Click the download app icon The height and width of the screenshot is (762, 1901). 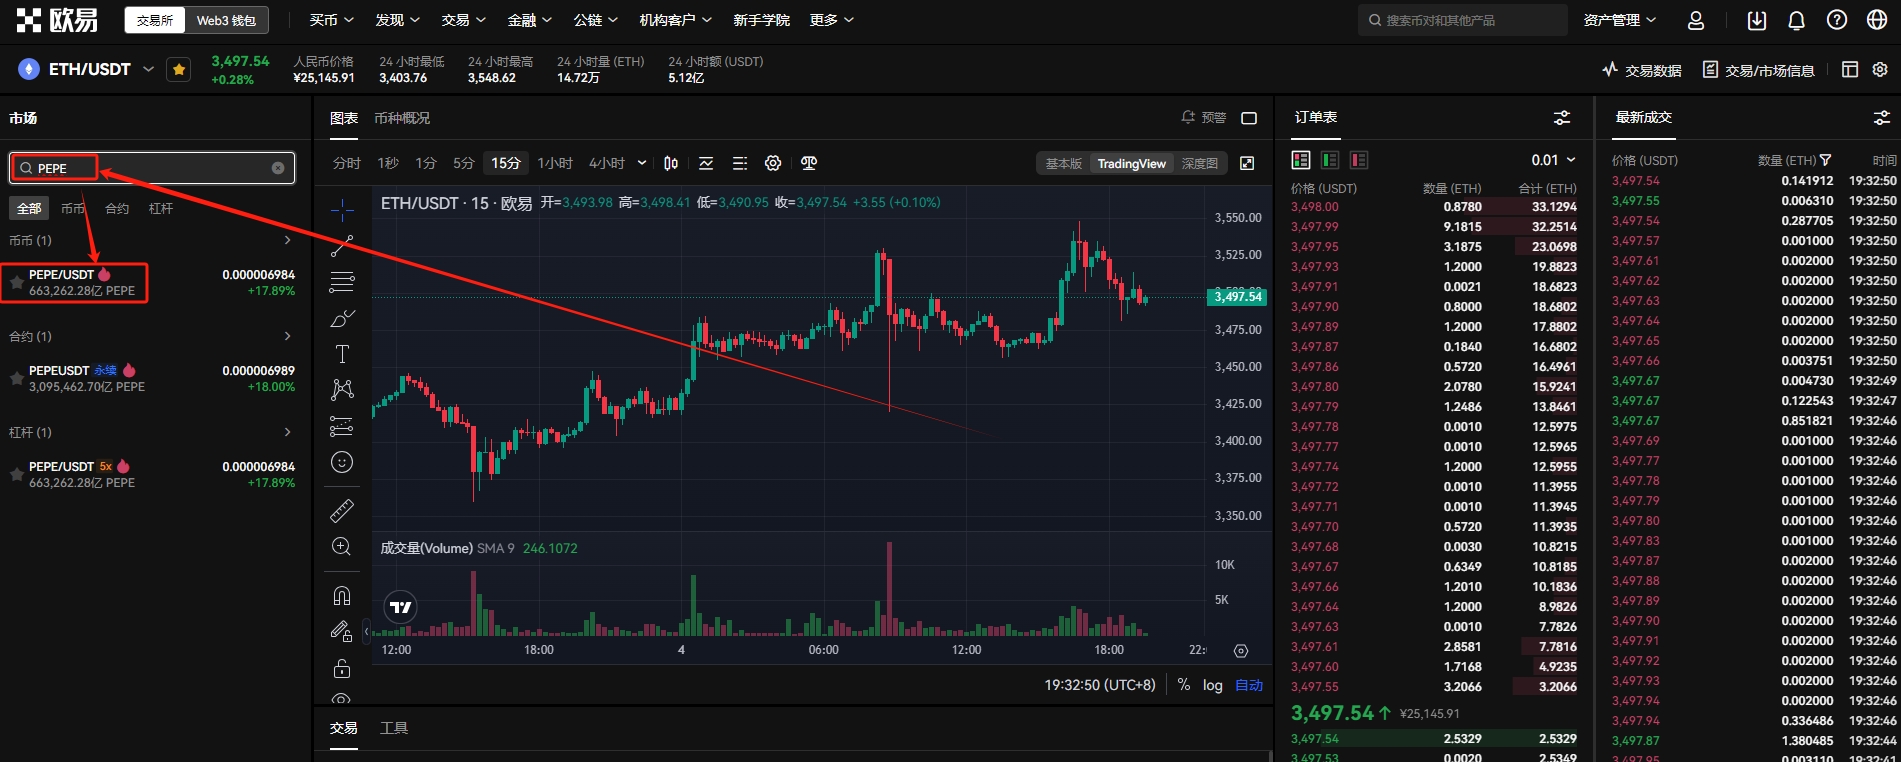pyautogui.click(x=1757, y=20)
